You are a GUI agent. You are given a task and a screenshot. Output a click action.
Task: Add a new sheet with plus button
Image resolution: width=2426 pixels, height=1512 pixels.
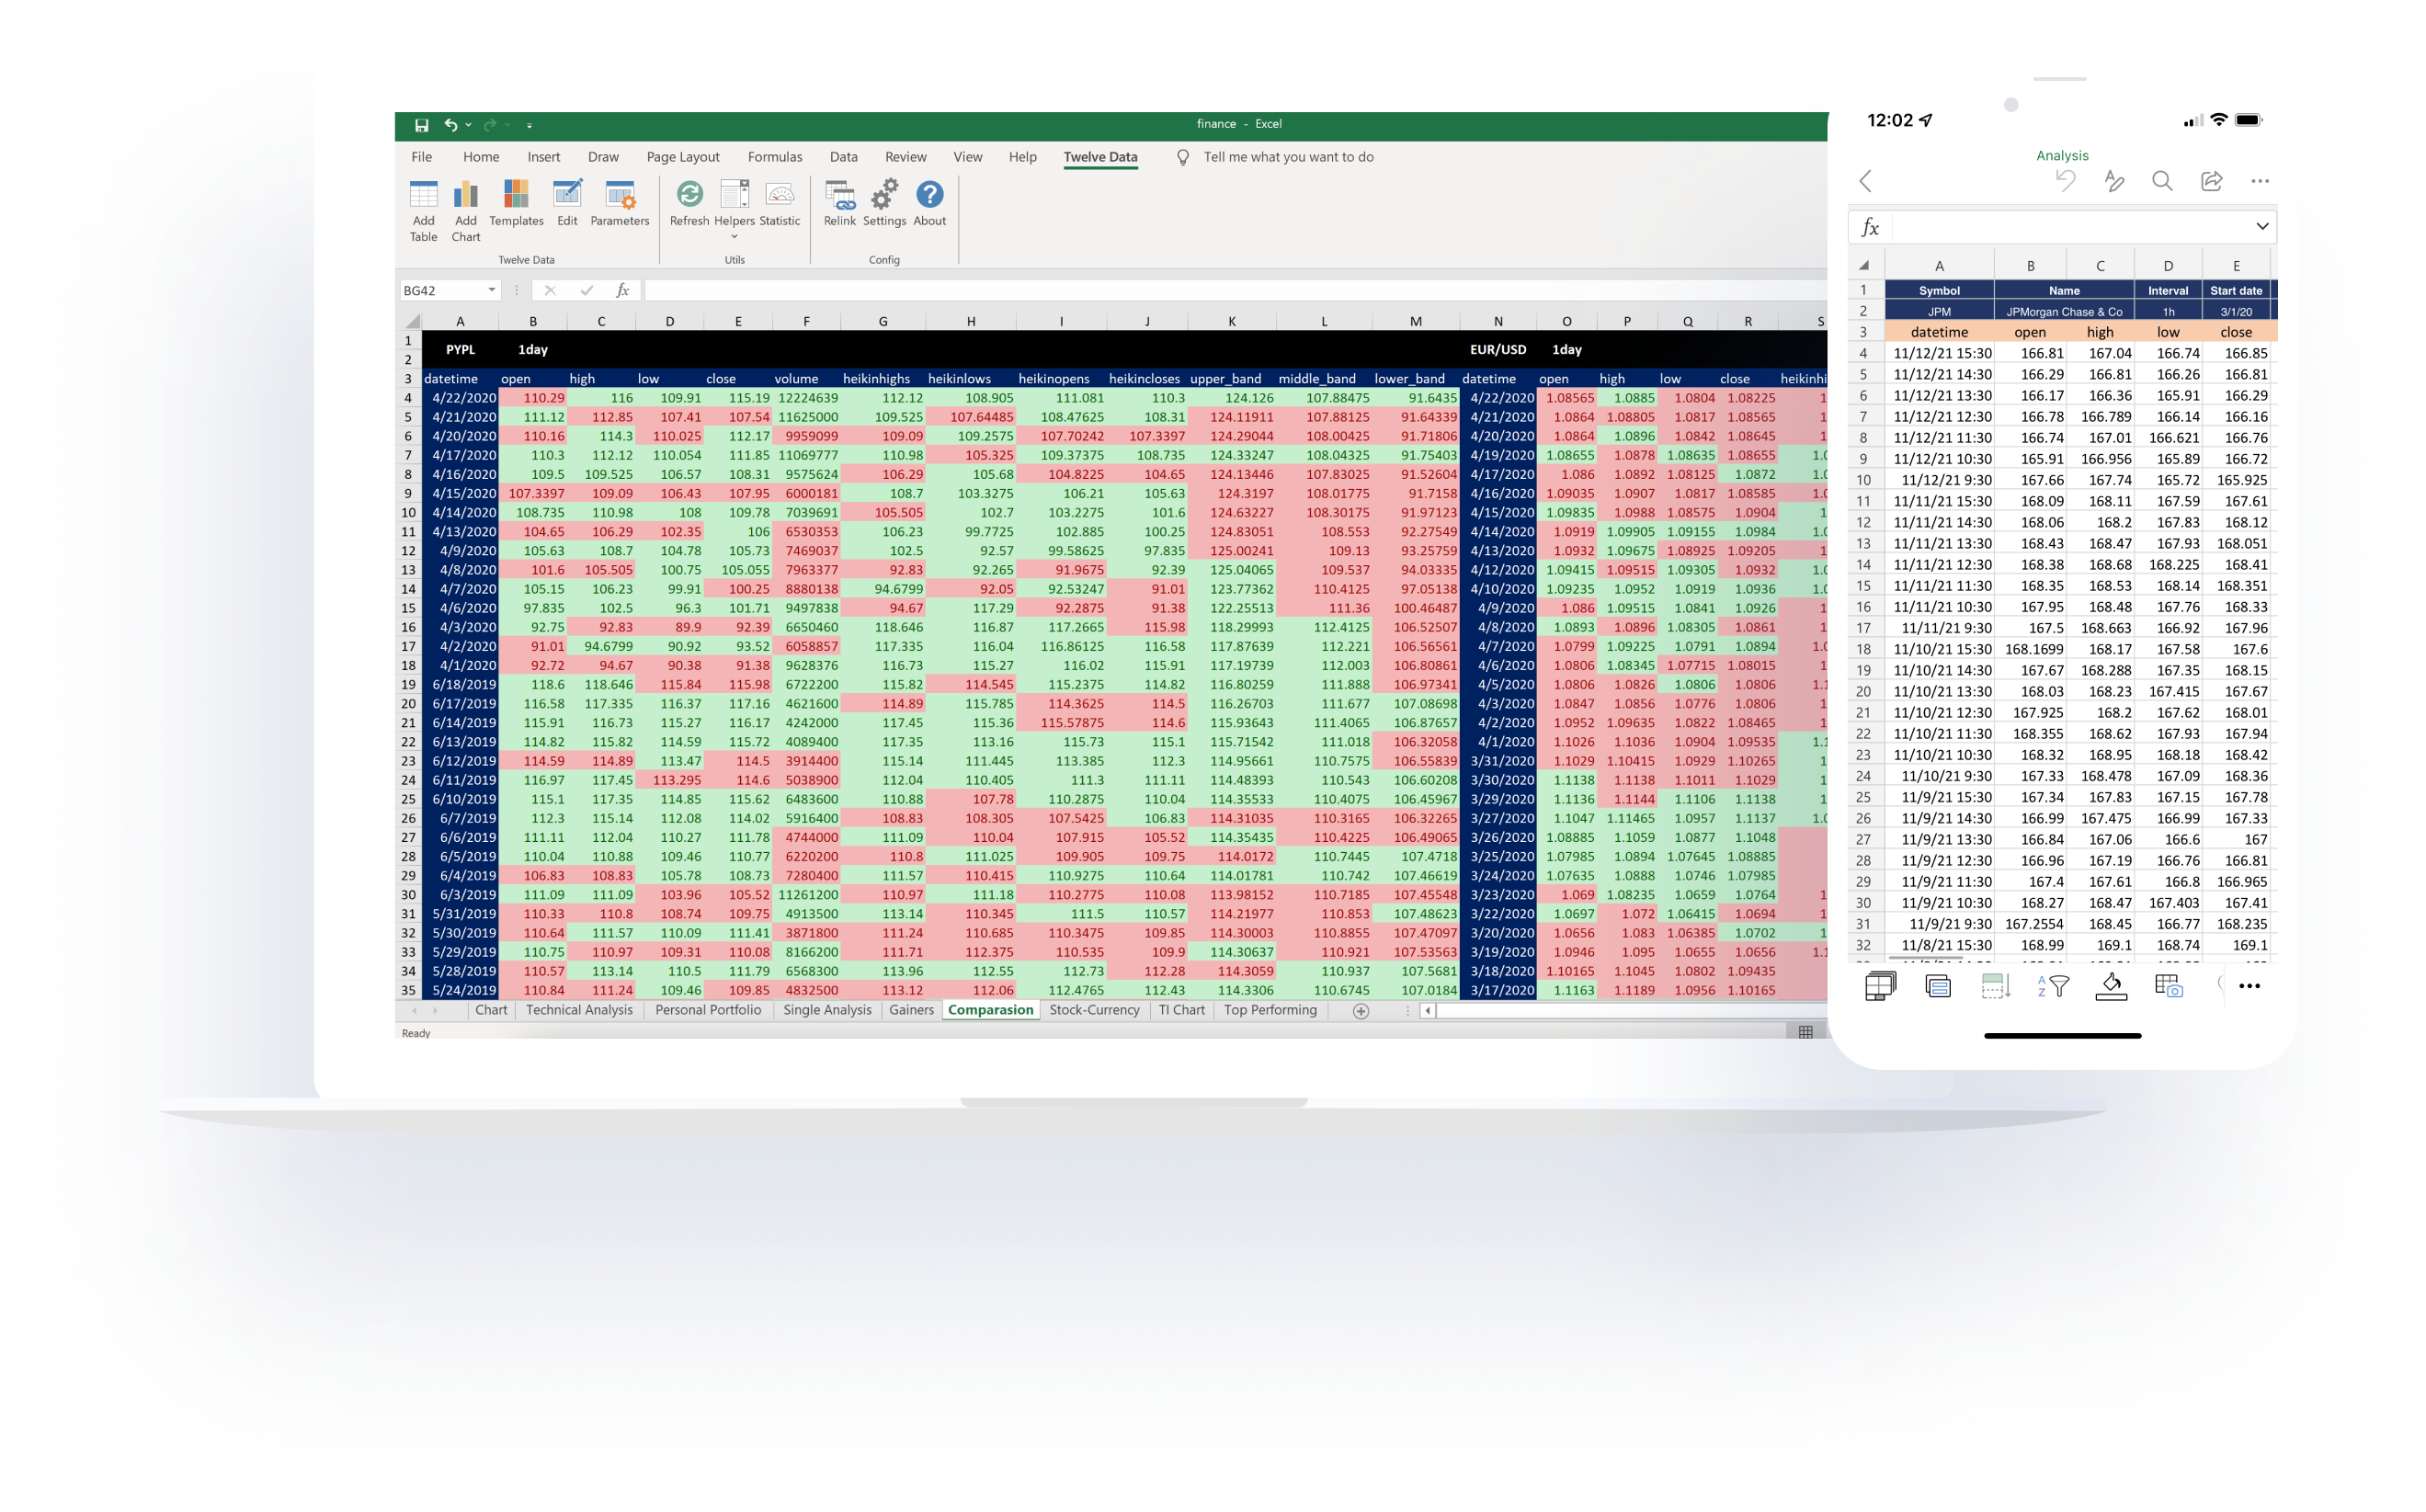1360,1011
